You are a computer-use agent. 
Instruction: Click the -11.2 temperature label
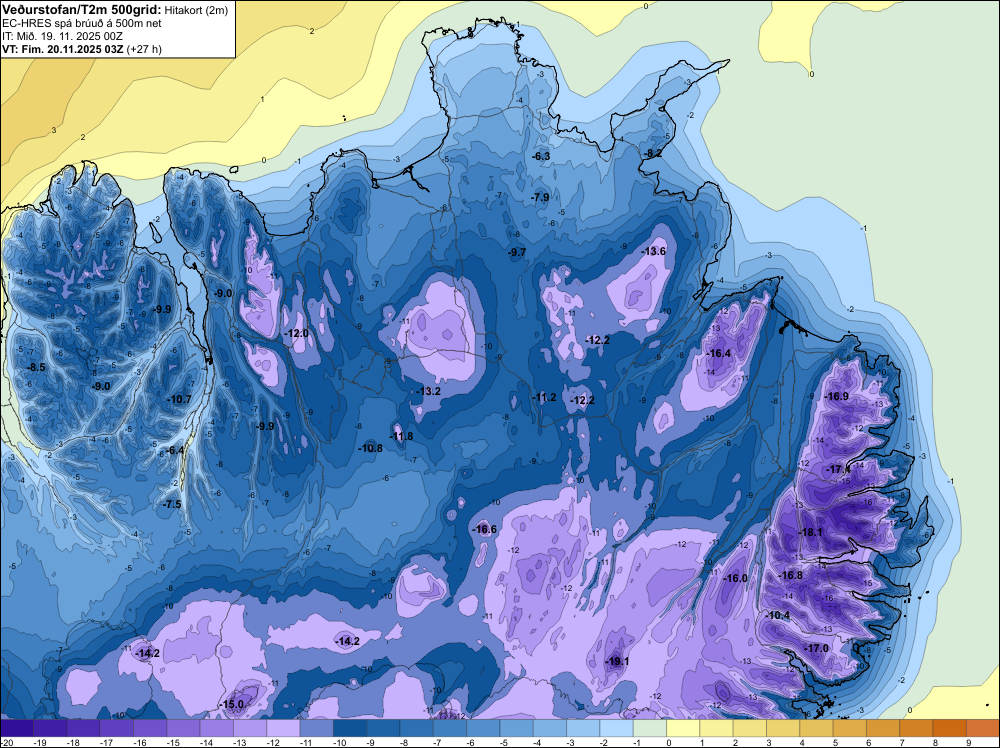544,397
